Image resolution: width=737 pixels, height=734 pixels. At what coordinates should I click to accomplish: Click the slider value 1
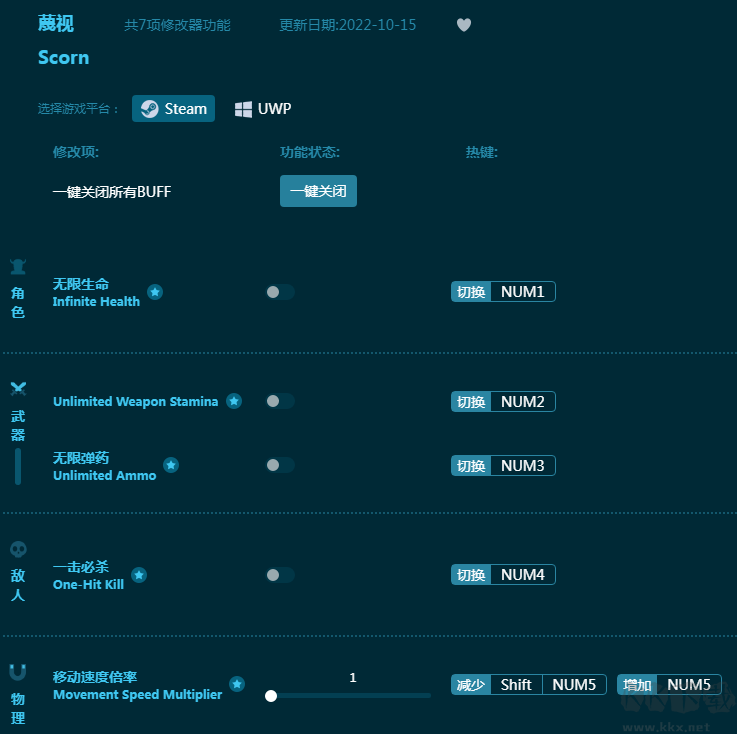coord(353,678)
